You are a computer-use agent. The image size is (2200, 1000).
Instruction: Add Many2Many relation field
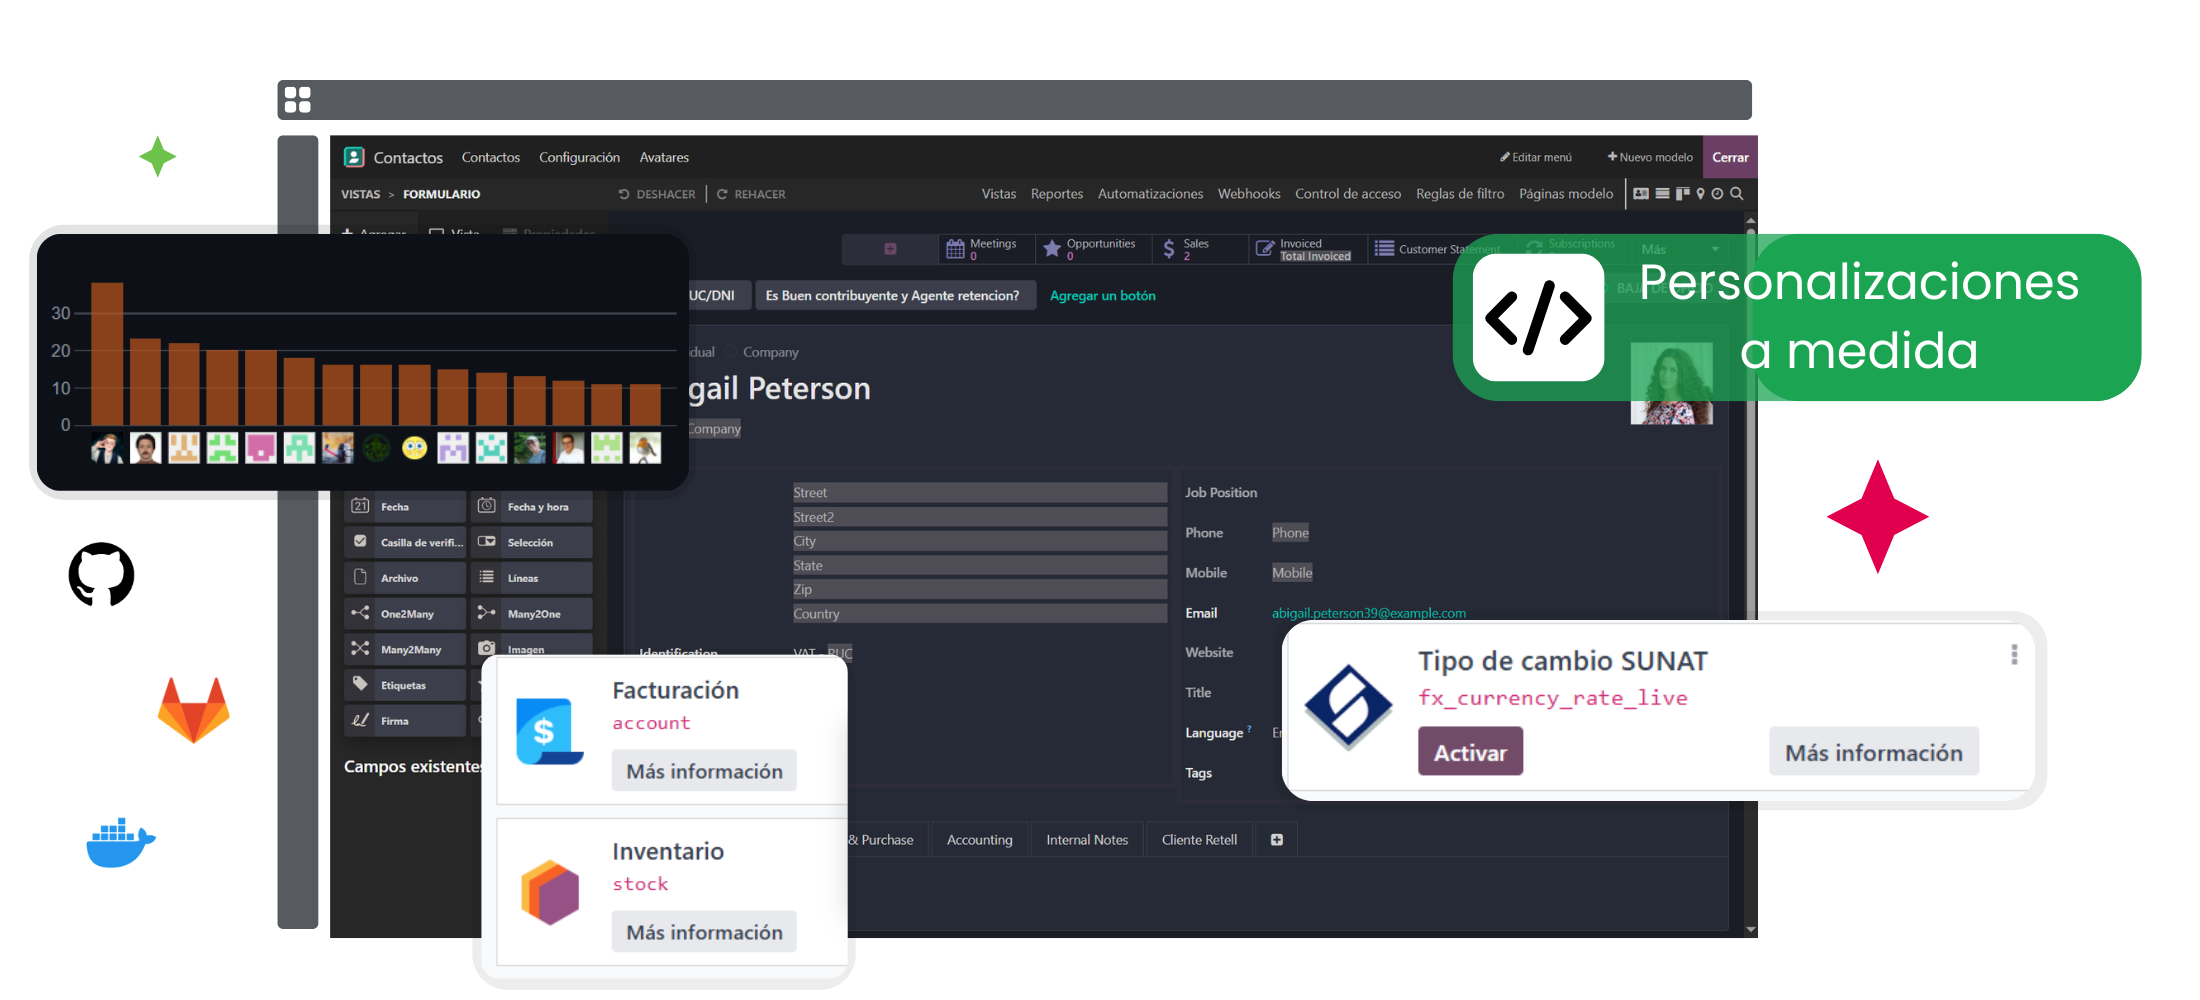click(x=405, y=649)
